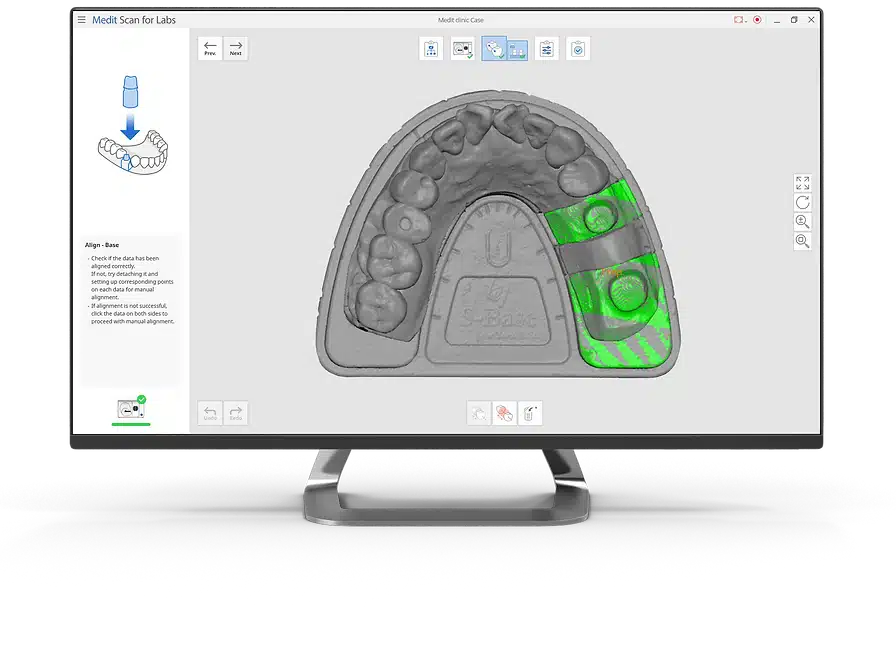Viewport: 896px width, 646px height.
Task: Go back with the Prev. arrow button
Action: coord(210,49)
